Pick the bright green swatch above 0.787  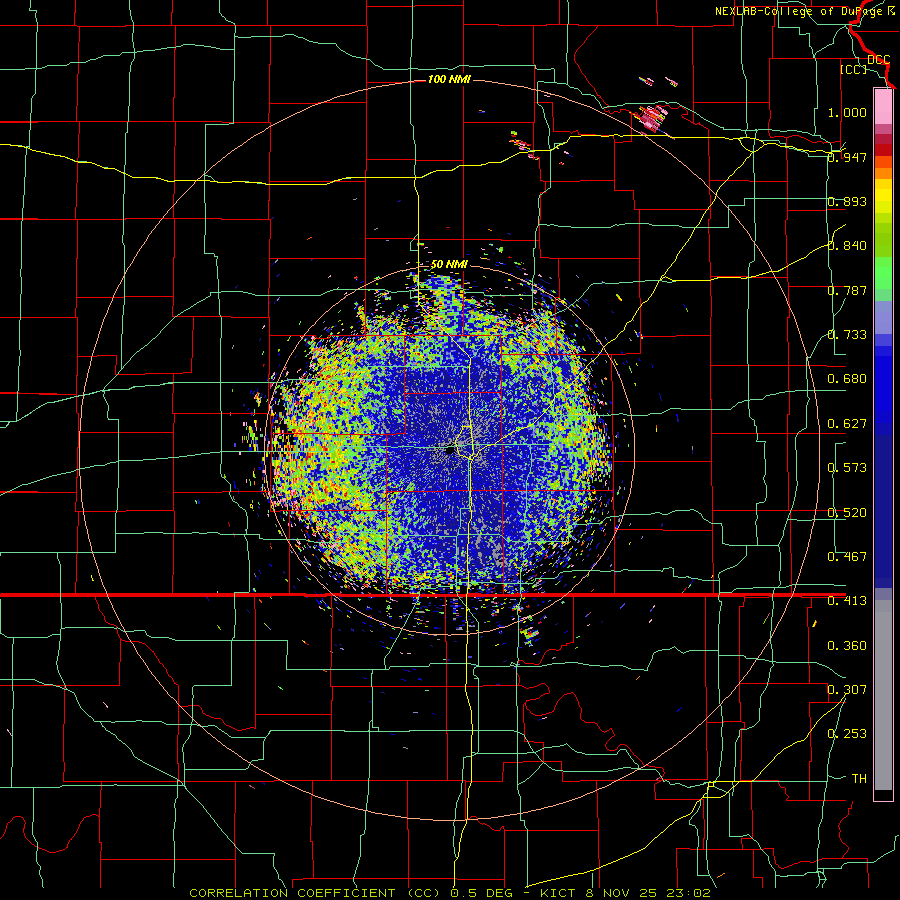coord(883,273)
